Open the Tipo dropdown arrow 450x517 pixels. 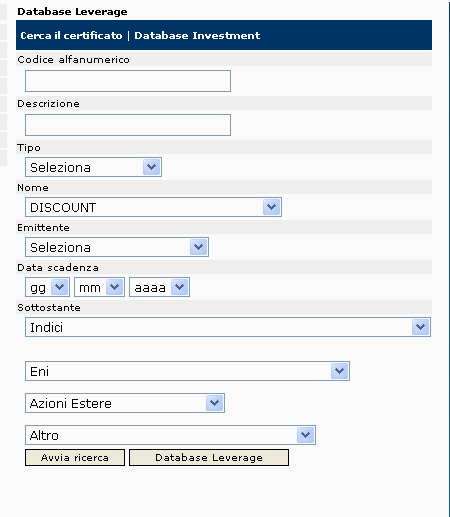coord(152,167)
